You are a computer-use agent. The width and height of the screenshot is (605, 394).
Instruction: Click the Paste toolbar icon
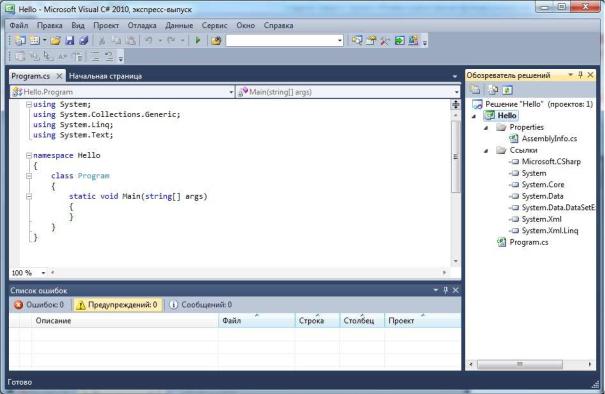(x=131, y=40)
